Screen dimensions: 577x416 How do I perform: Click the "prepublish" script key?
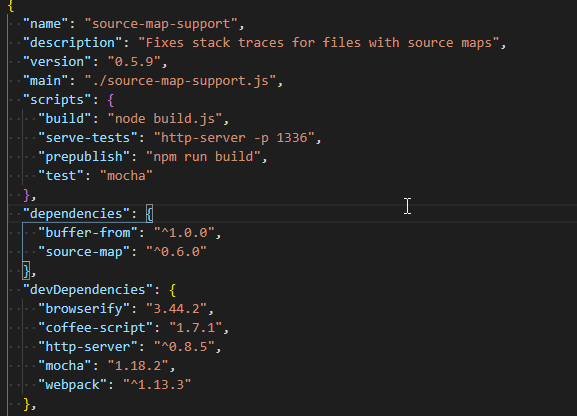tap(84, 157)
